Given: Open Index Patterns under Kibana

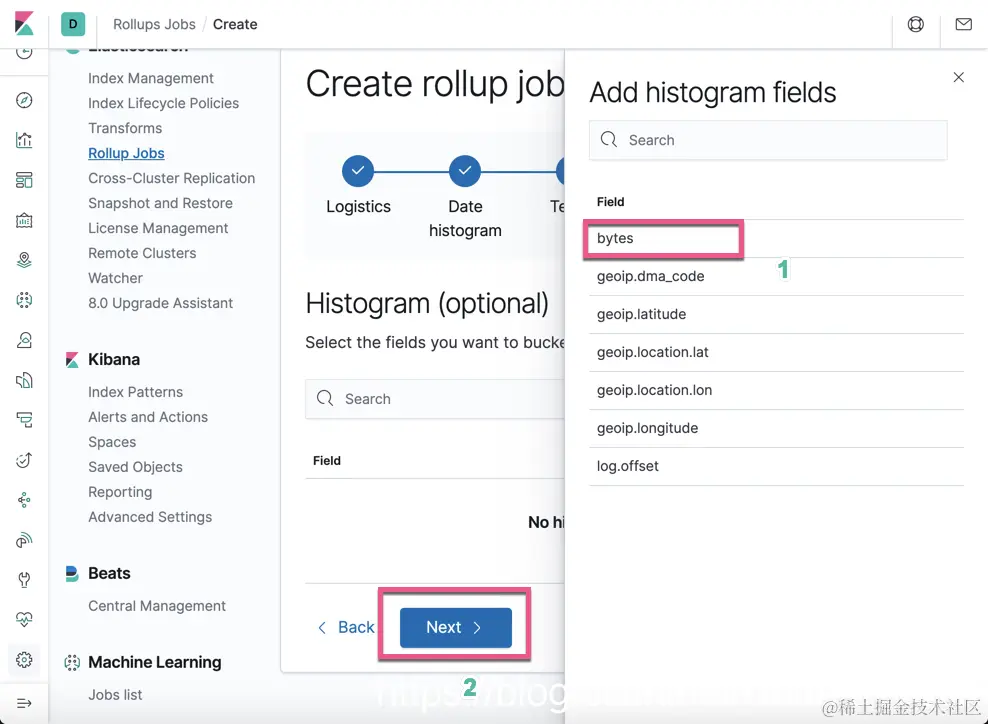Looking at the screenshot, I should point(135,392).
